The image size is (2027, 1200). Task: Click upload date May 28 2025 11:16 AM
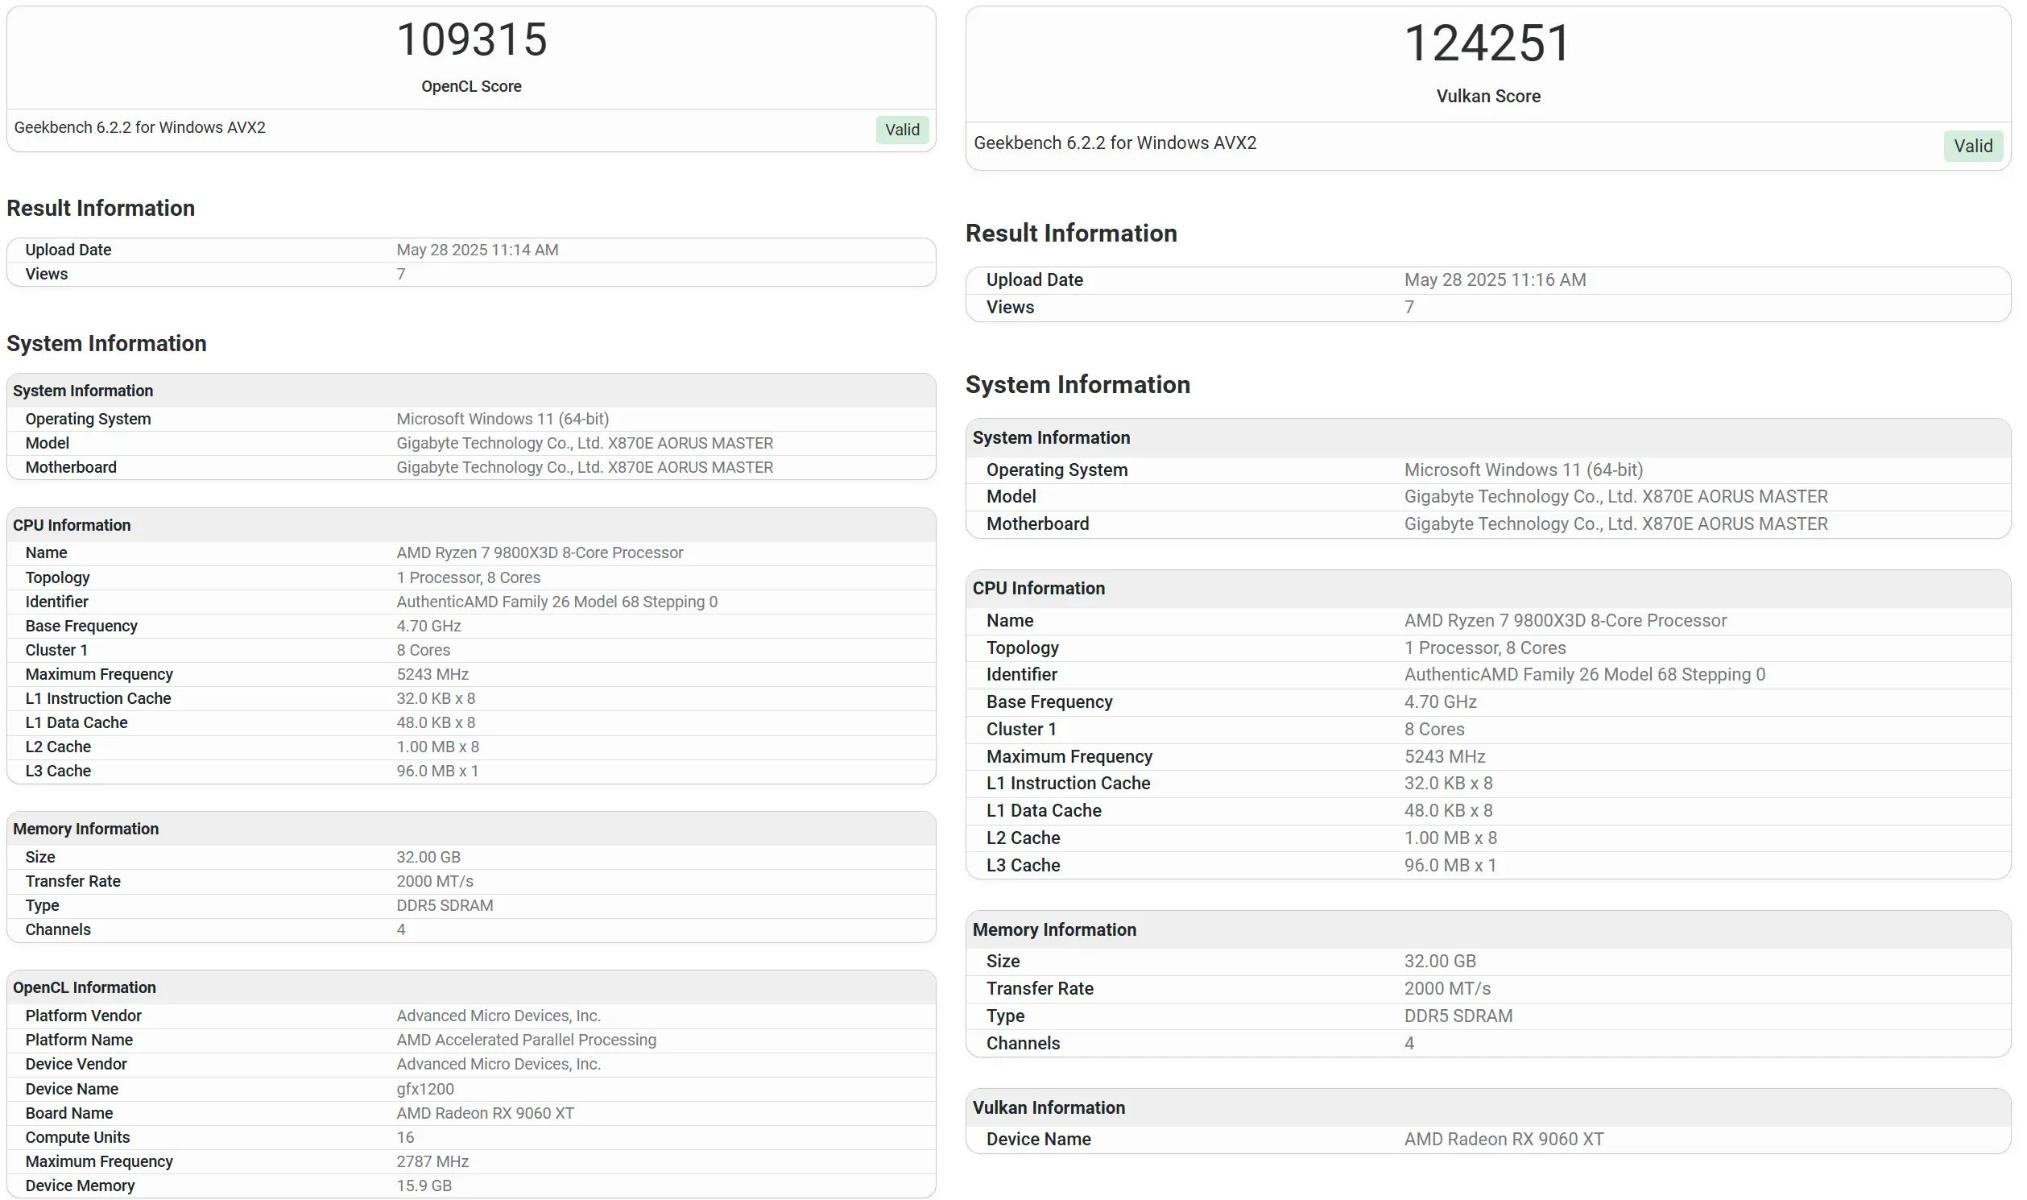pos(1494,280)
